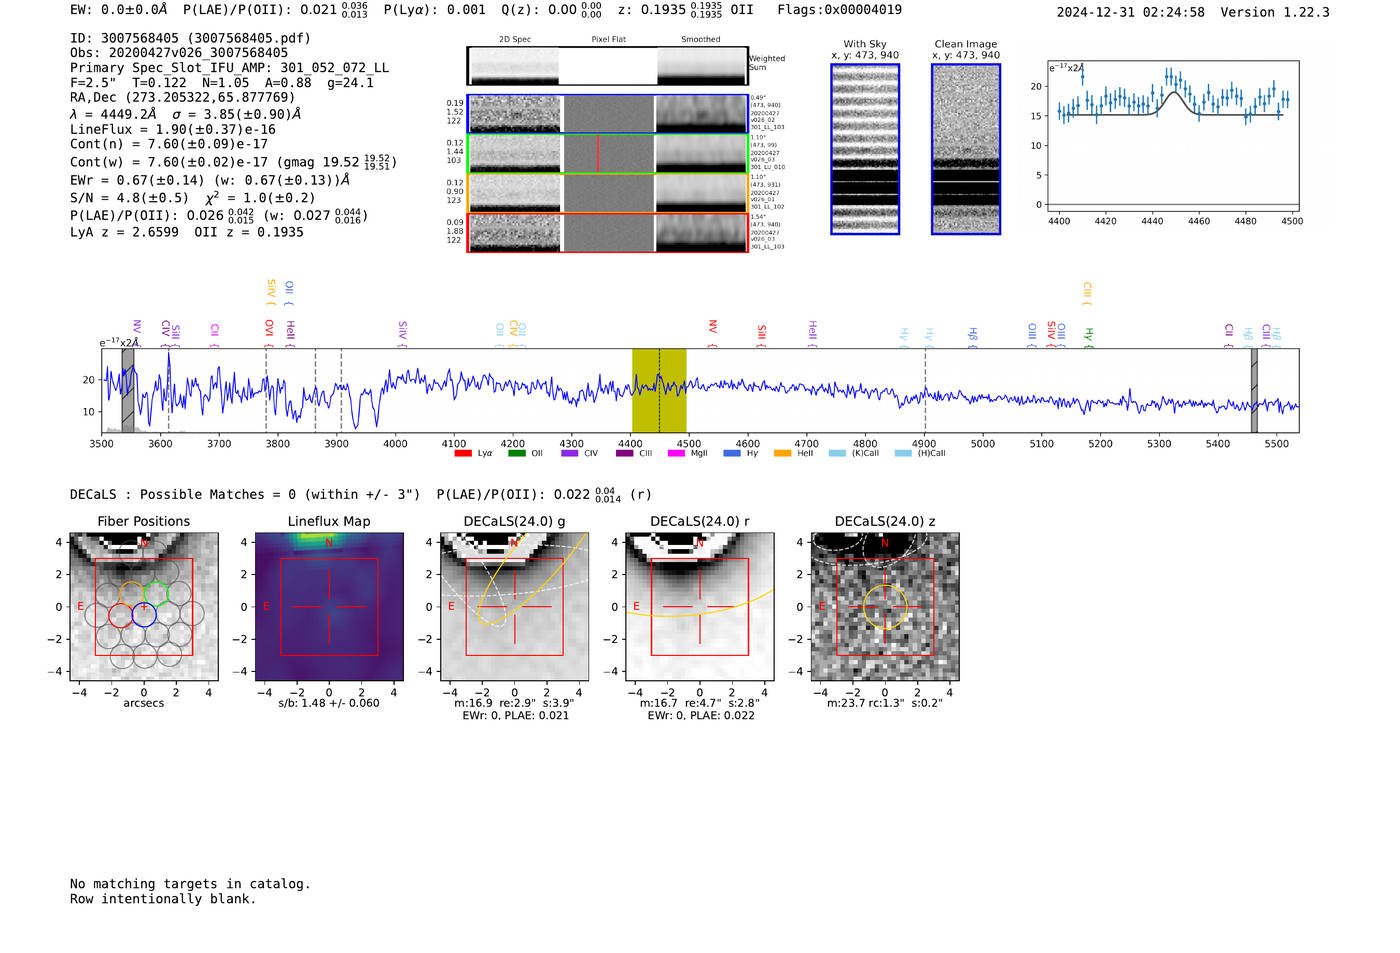Click the m:16.7 re:4.7" s:2.8" caption
Screen dimensions: 1400x953
[x=699, y=703]
